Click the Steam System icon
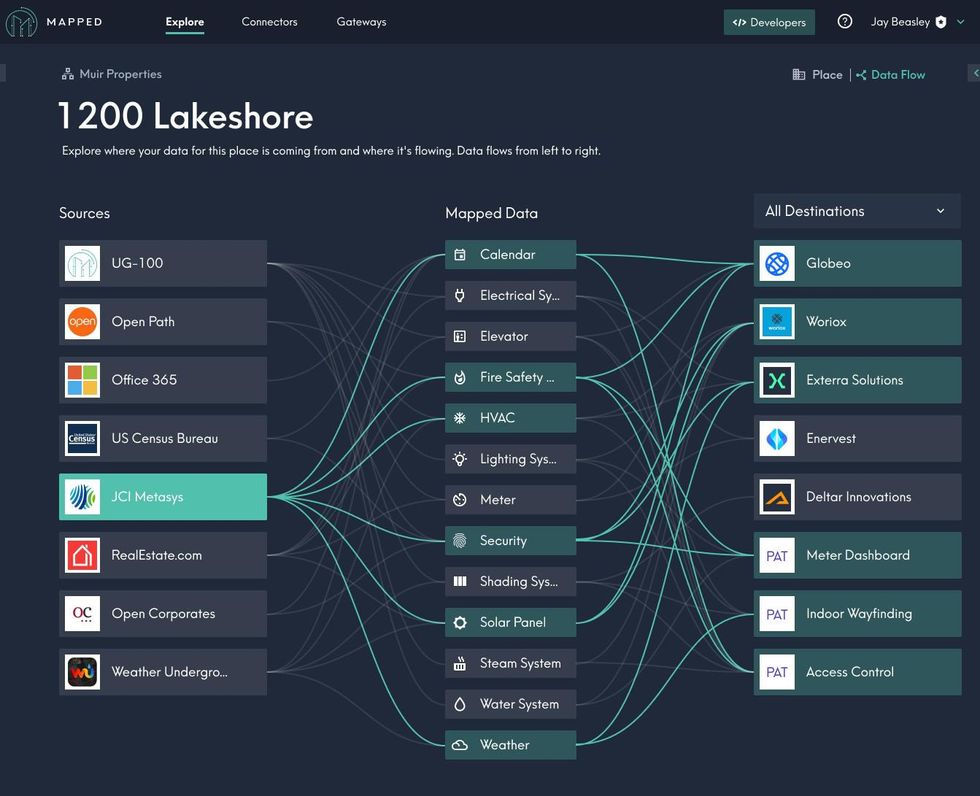Screen dimensions: 980x796 tap(460, 664)
